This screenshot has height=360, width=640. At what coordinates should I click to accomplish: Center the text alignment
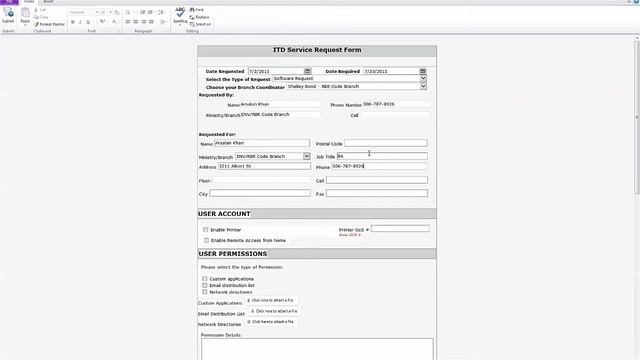[x=136, y=22]
